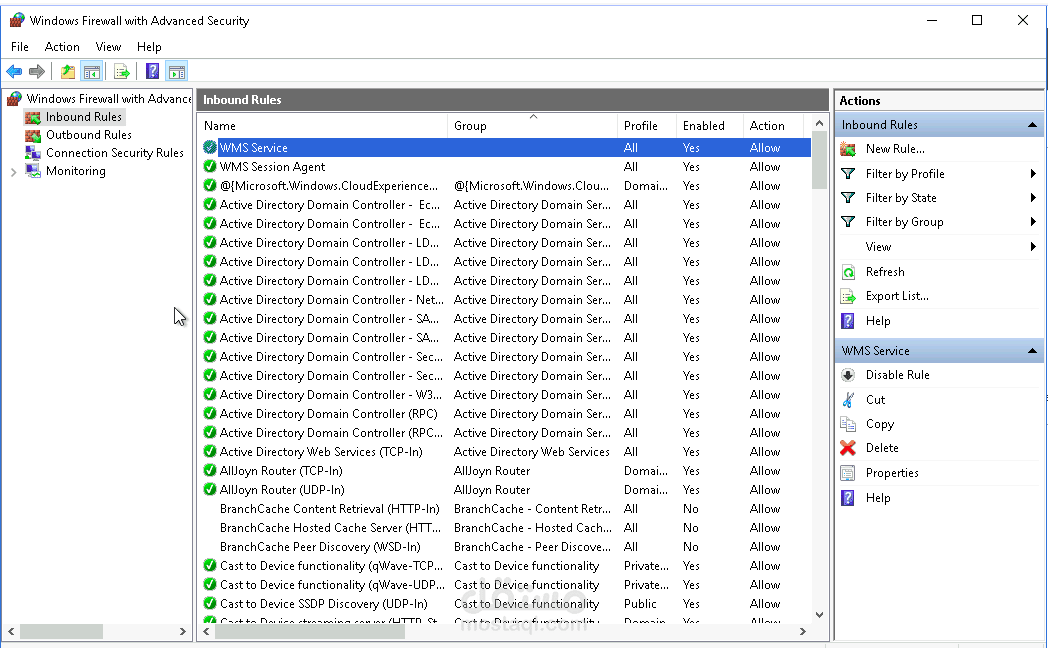
Task: Open Help using the toolbar question mark icon
Action: (x=151, y=71)
